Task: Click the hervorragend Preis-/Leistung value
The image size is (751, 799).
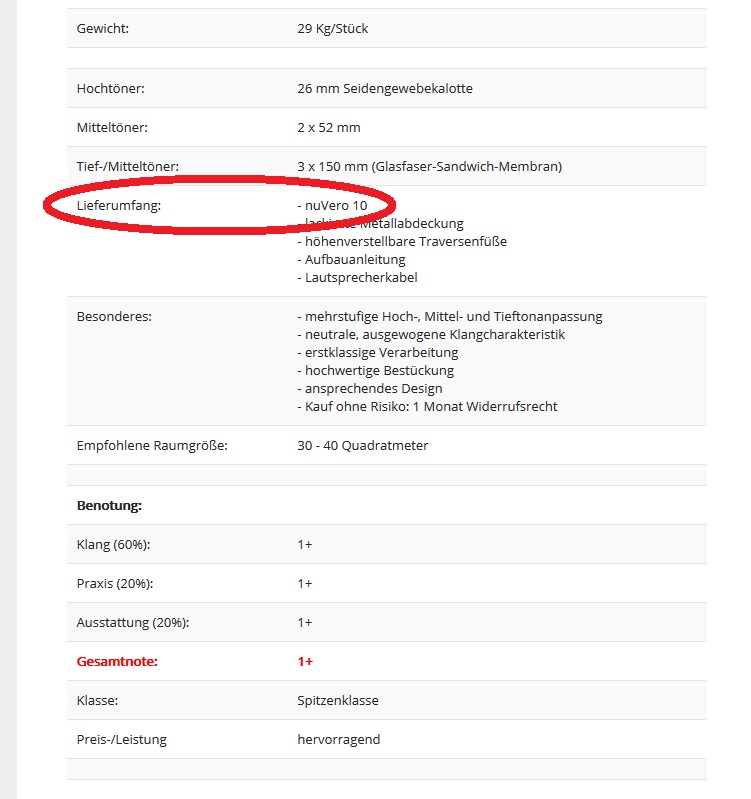Action: [338, 739]
